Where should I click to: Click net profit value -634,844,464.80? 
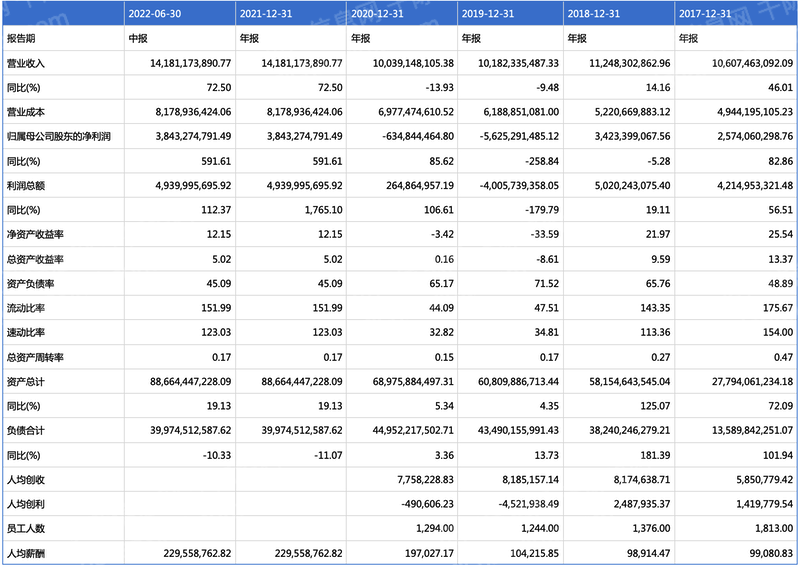418,136
